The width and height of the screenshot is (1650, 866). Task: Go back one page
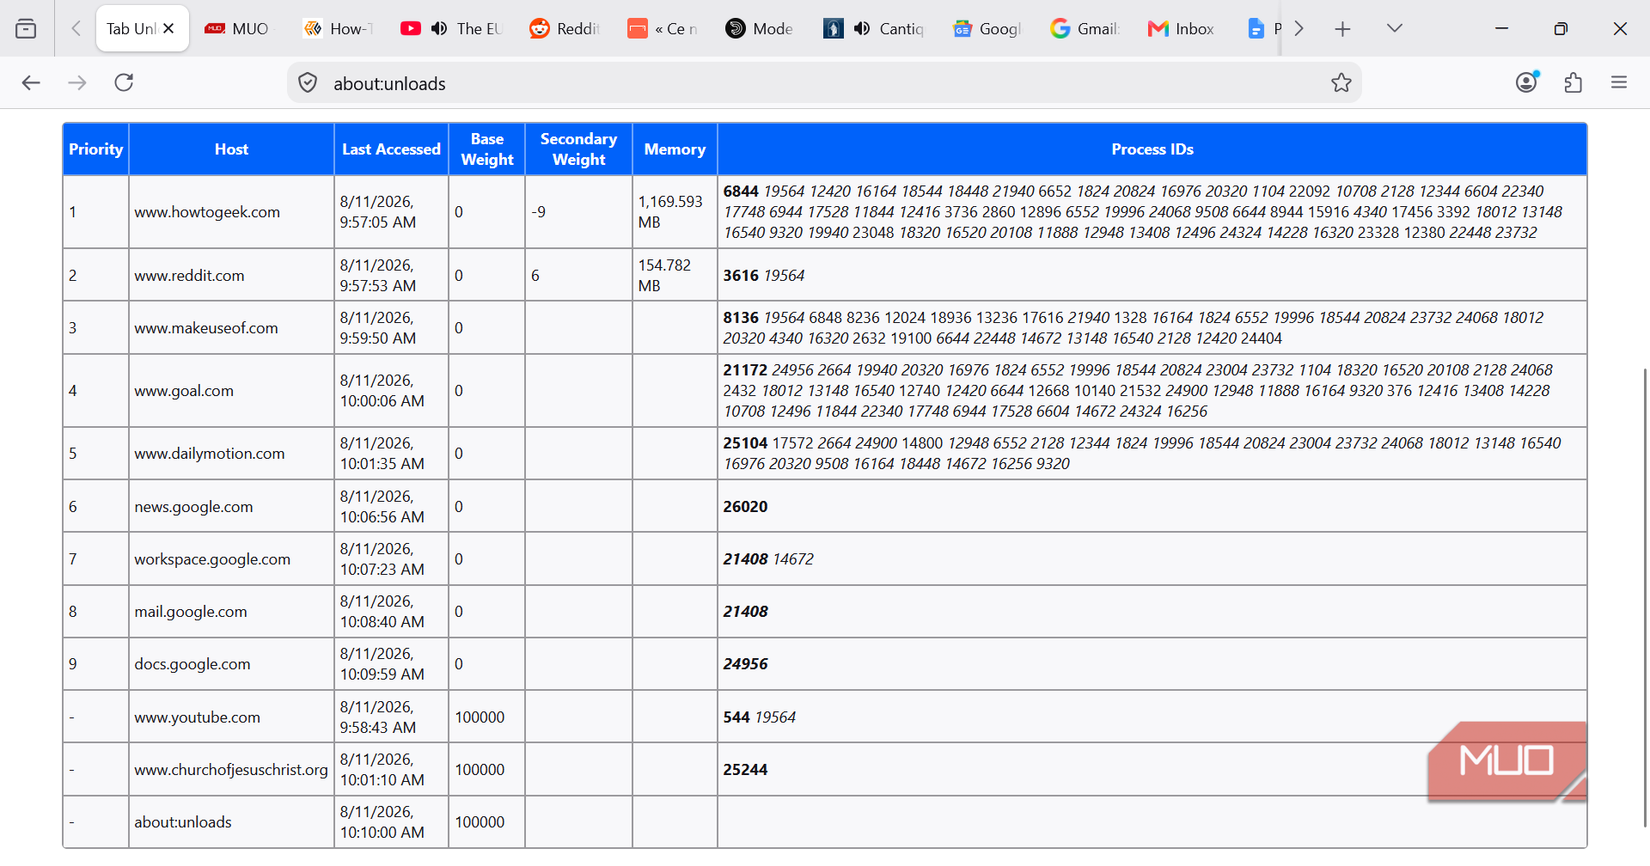[31, 83]
